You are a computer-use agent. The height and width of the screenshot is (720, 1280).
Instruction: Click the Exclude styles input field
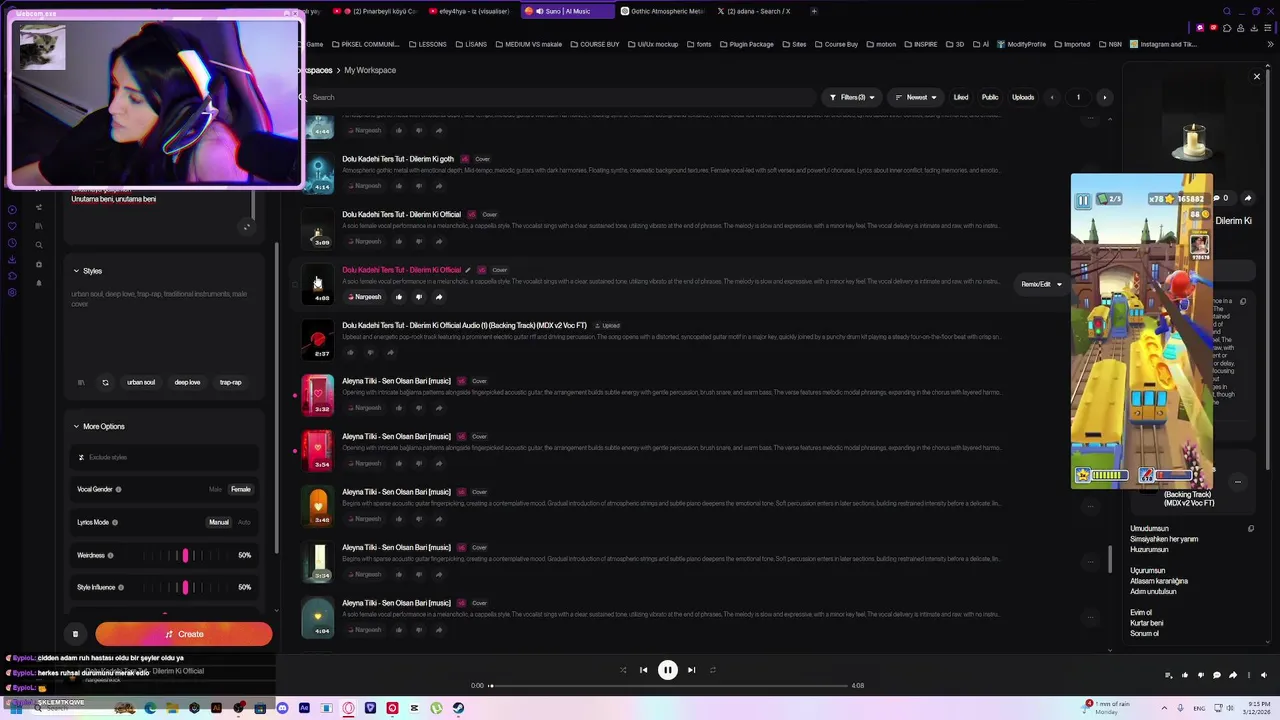(x=165, y=457)
